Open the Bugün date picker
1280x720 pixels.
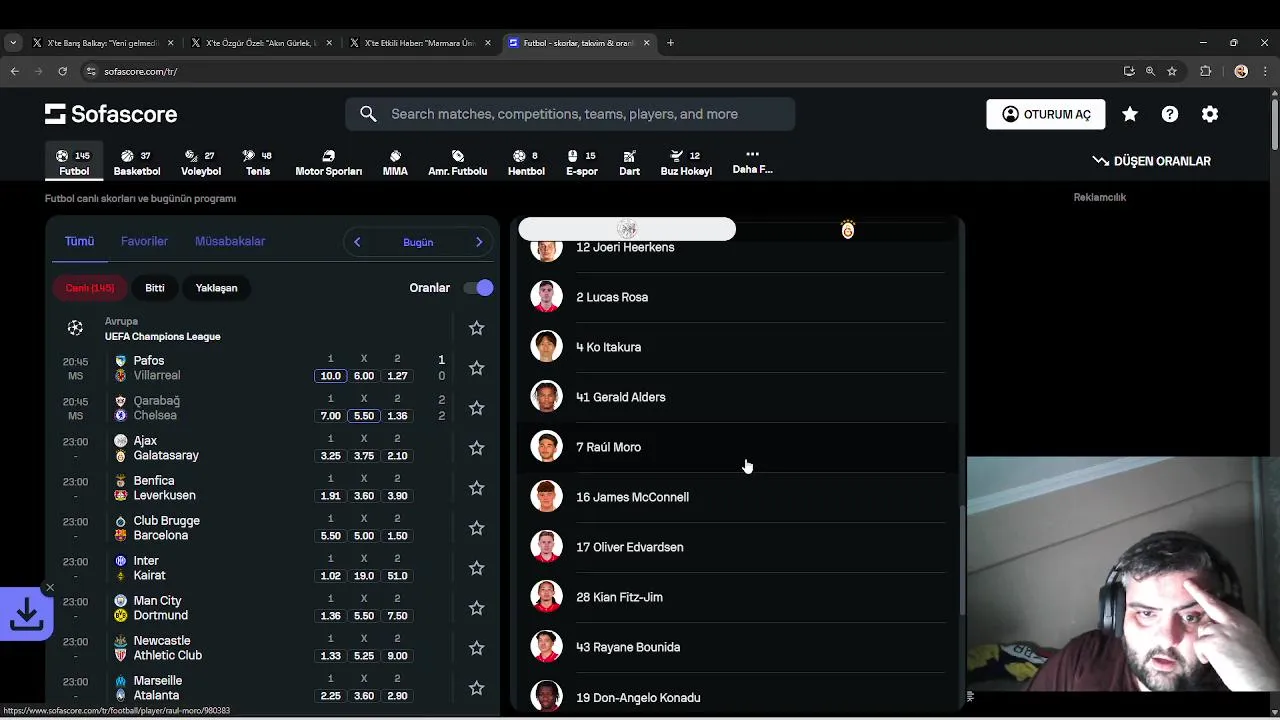click(418, 242)
